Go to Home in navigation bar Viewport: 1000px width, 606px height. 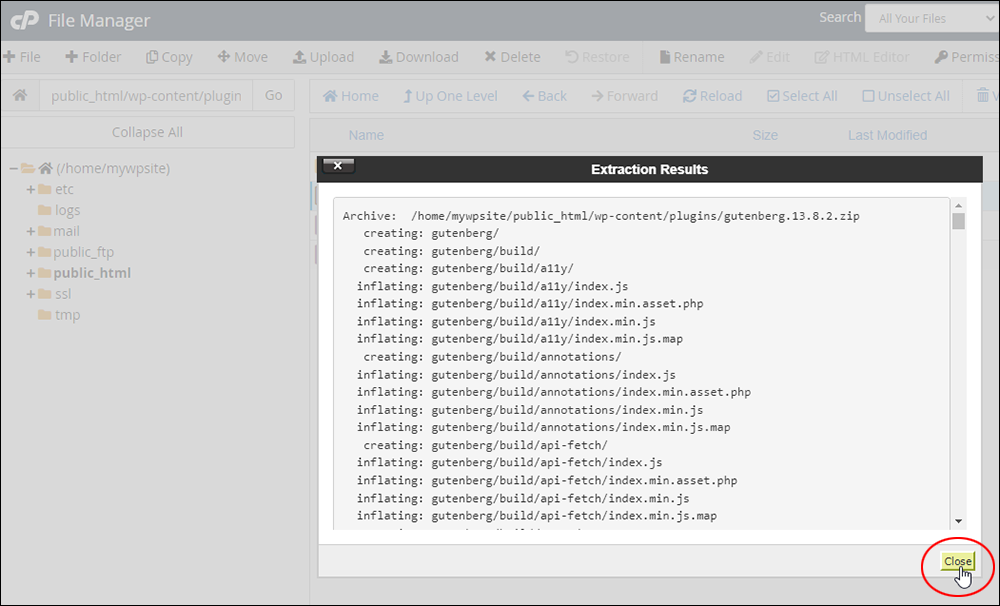[x=351, y=96]
